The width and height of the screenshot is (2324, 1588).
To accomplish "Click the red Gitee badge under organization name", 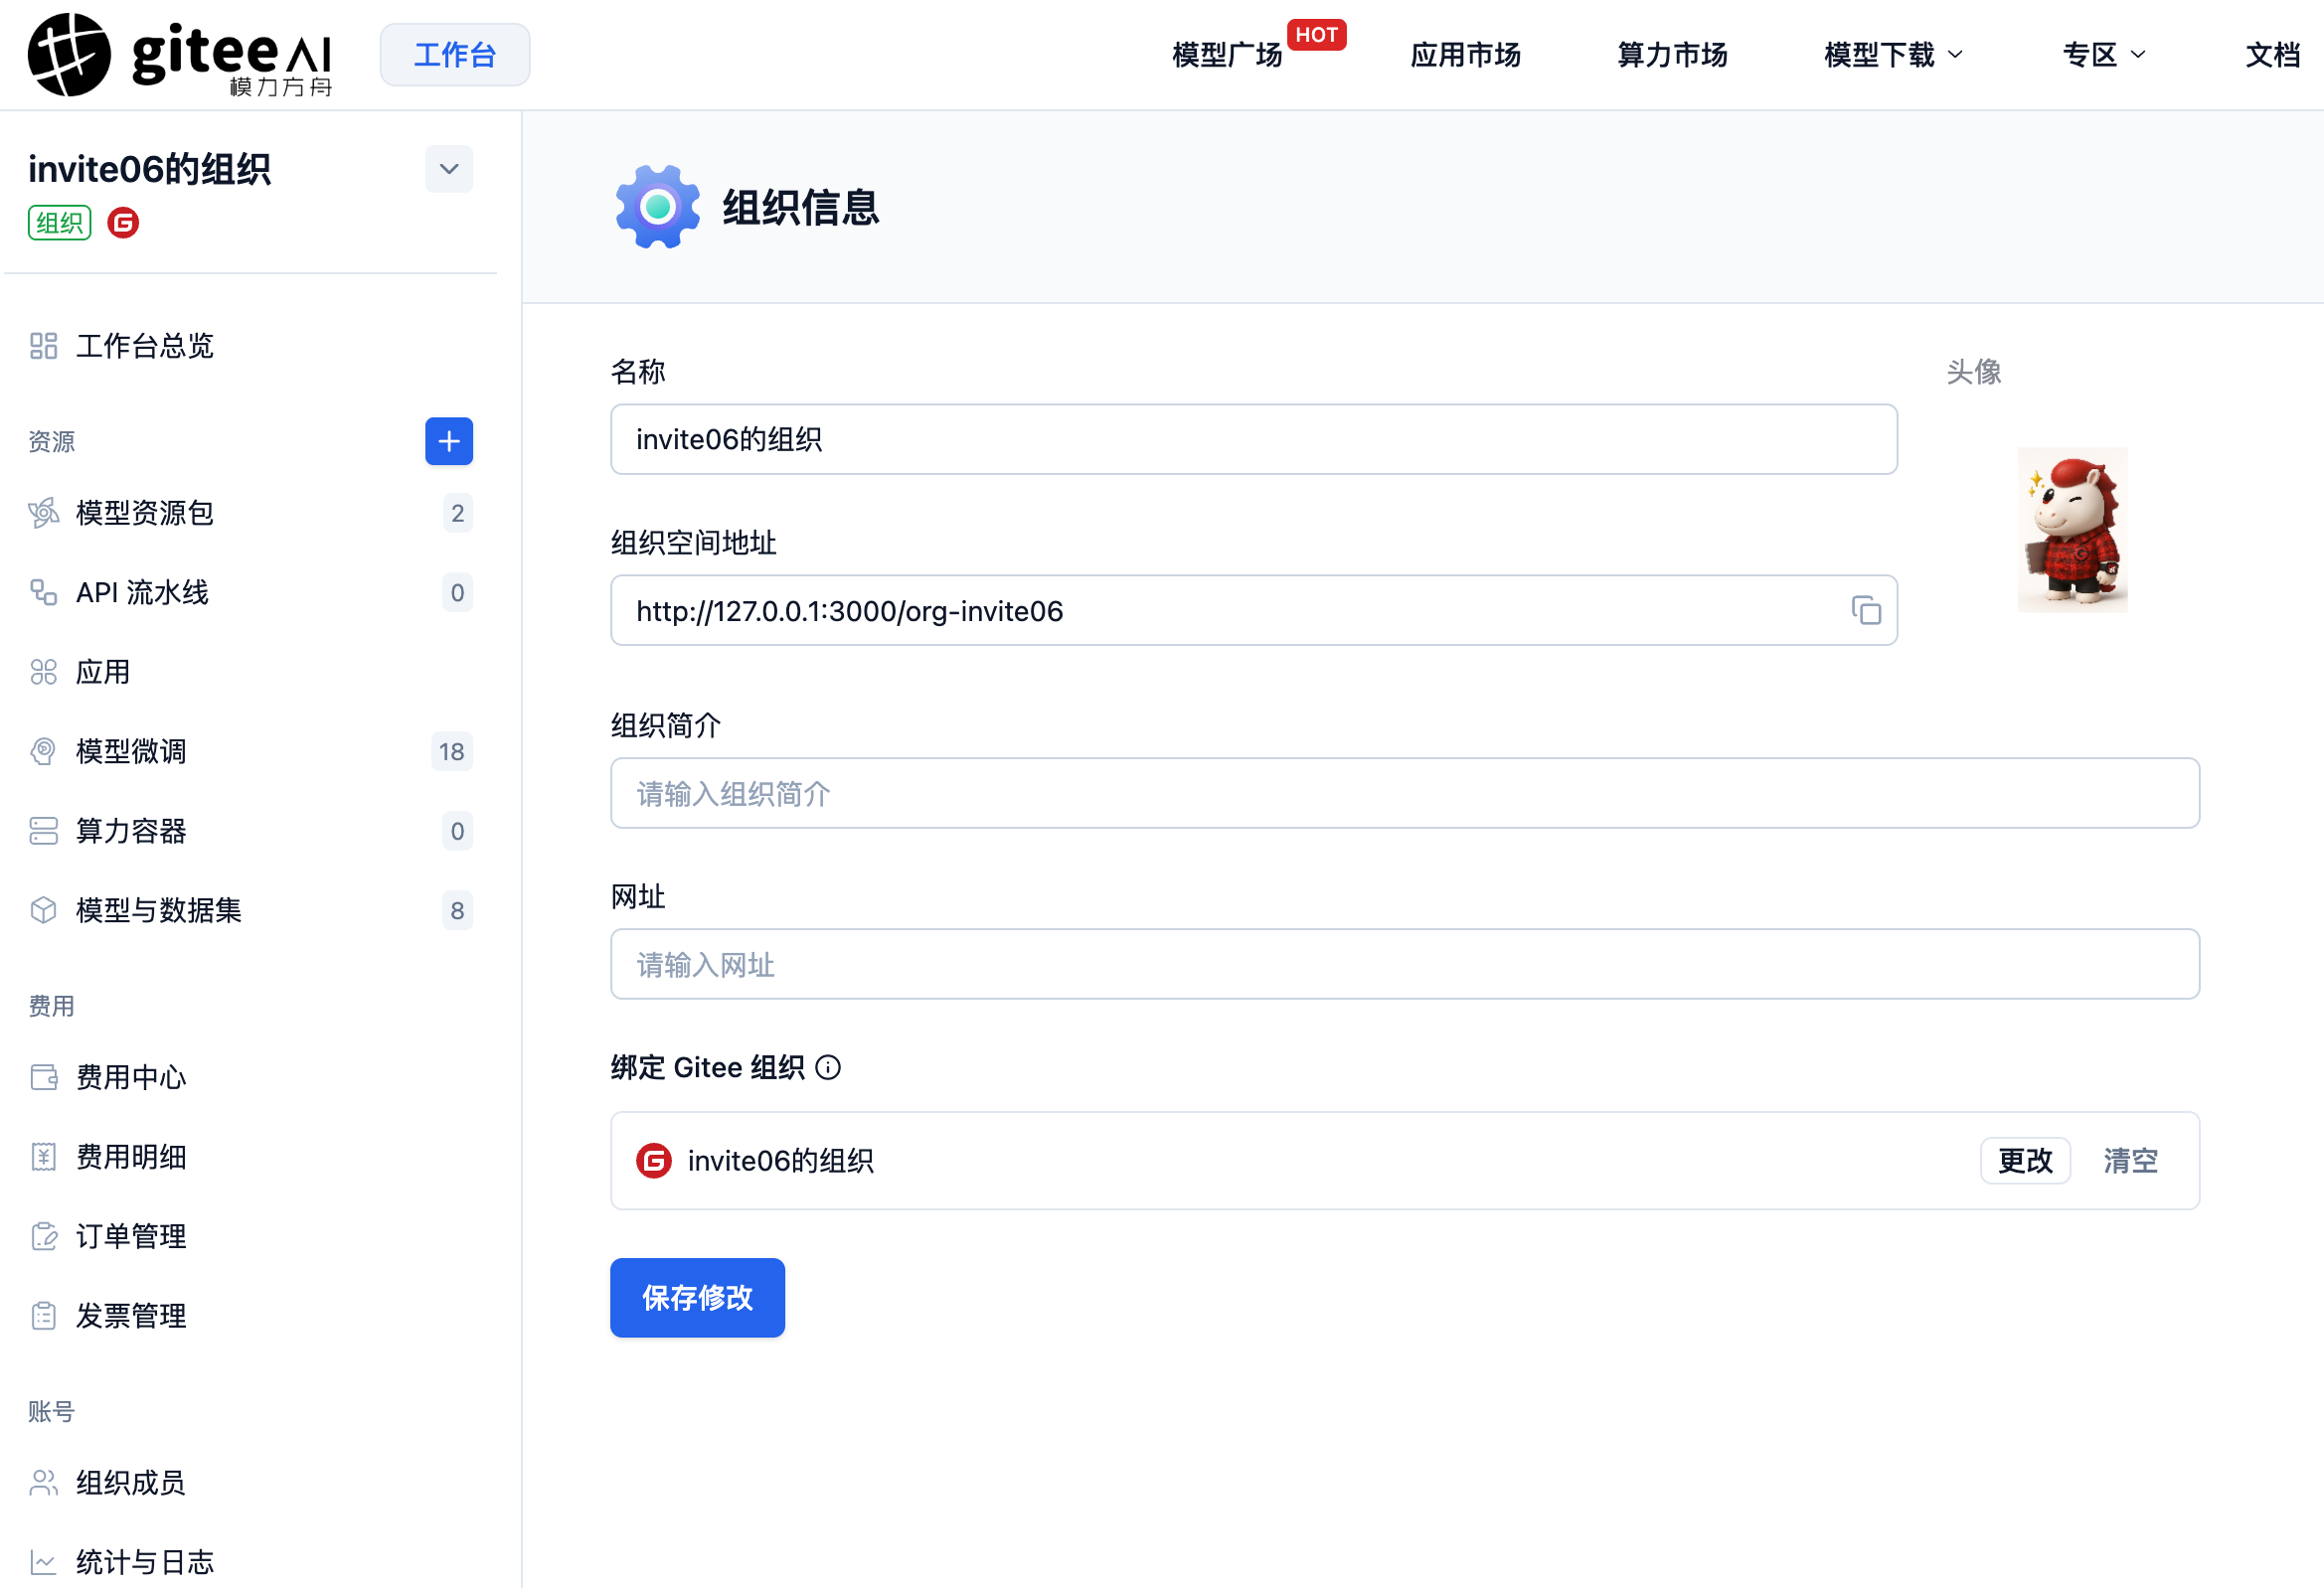I will click(x=123, y=223).
